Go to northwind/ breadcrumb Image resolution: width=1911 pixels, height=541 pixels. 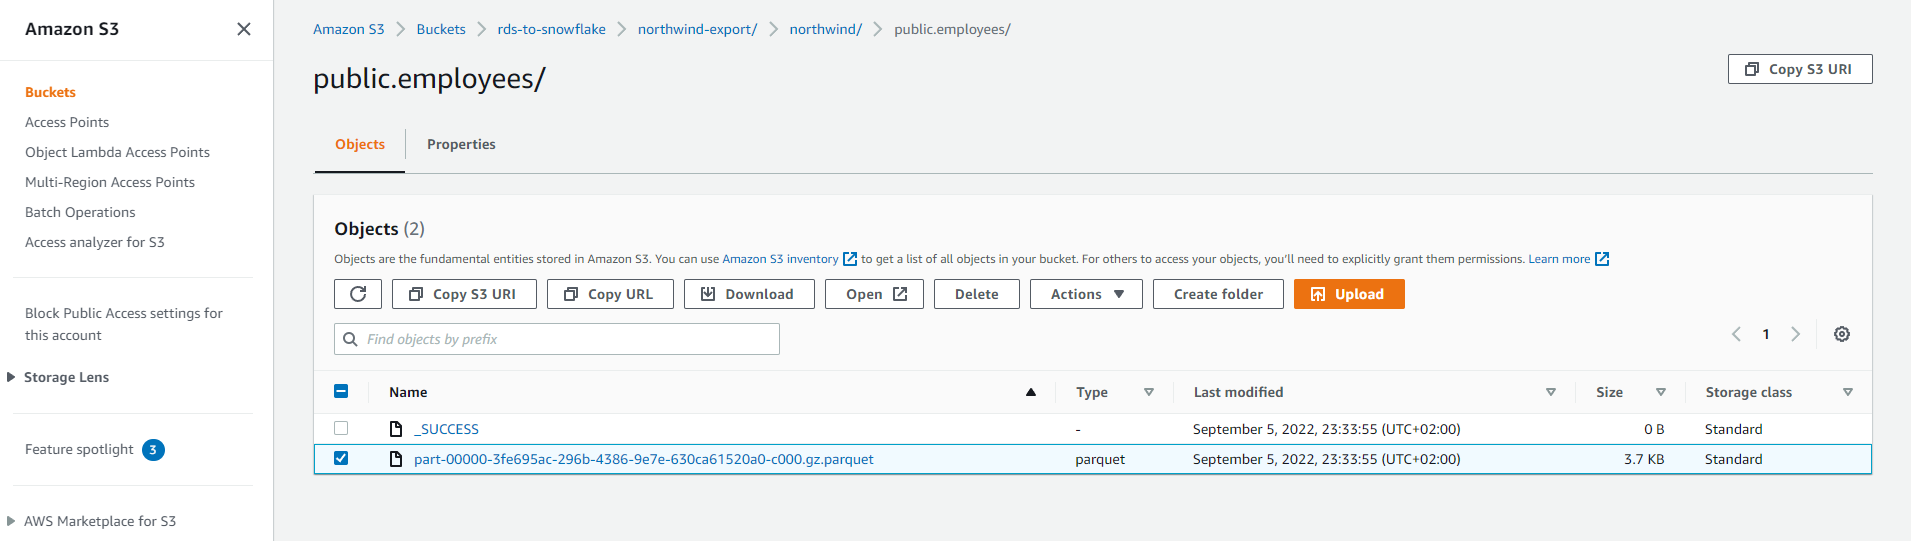[826, 29]
